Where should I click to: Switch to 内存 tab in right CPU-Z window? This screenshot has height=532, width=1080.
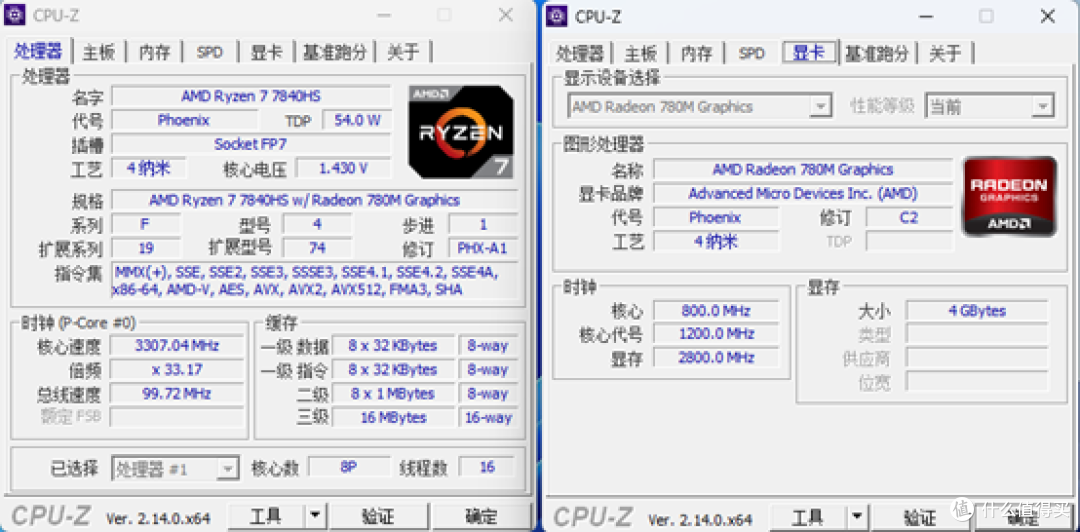(x=696, y=54)
